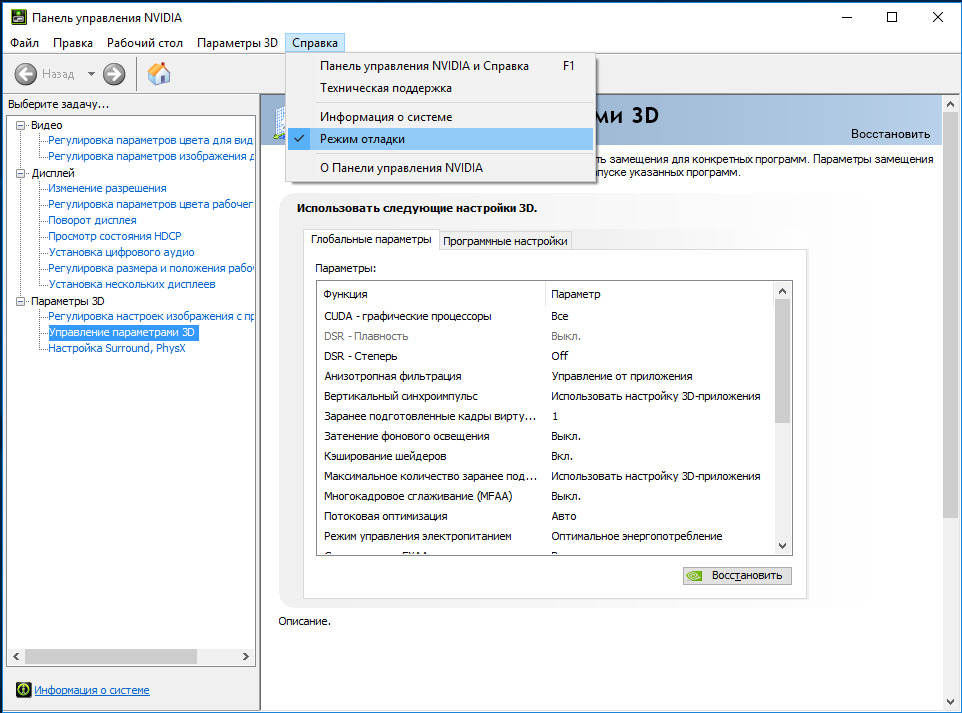Collapse the Видео tree node
Screen dimensions: 962x713
point(20,125)
